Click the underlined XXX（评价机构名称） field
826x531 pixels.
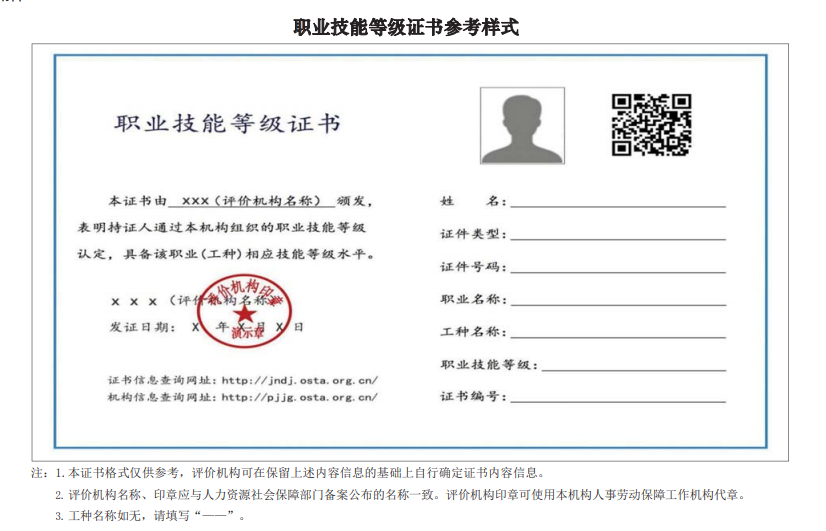pyautogui.click(x=251, y=201)
